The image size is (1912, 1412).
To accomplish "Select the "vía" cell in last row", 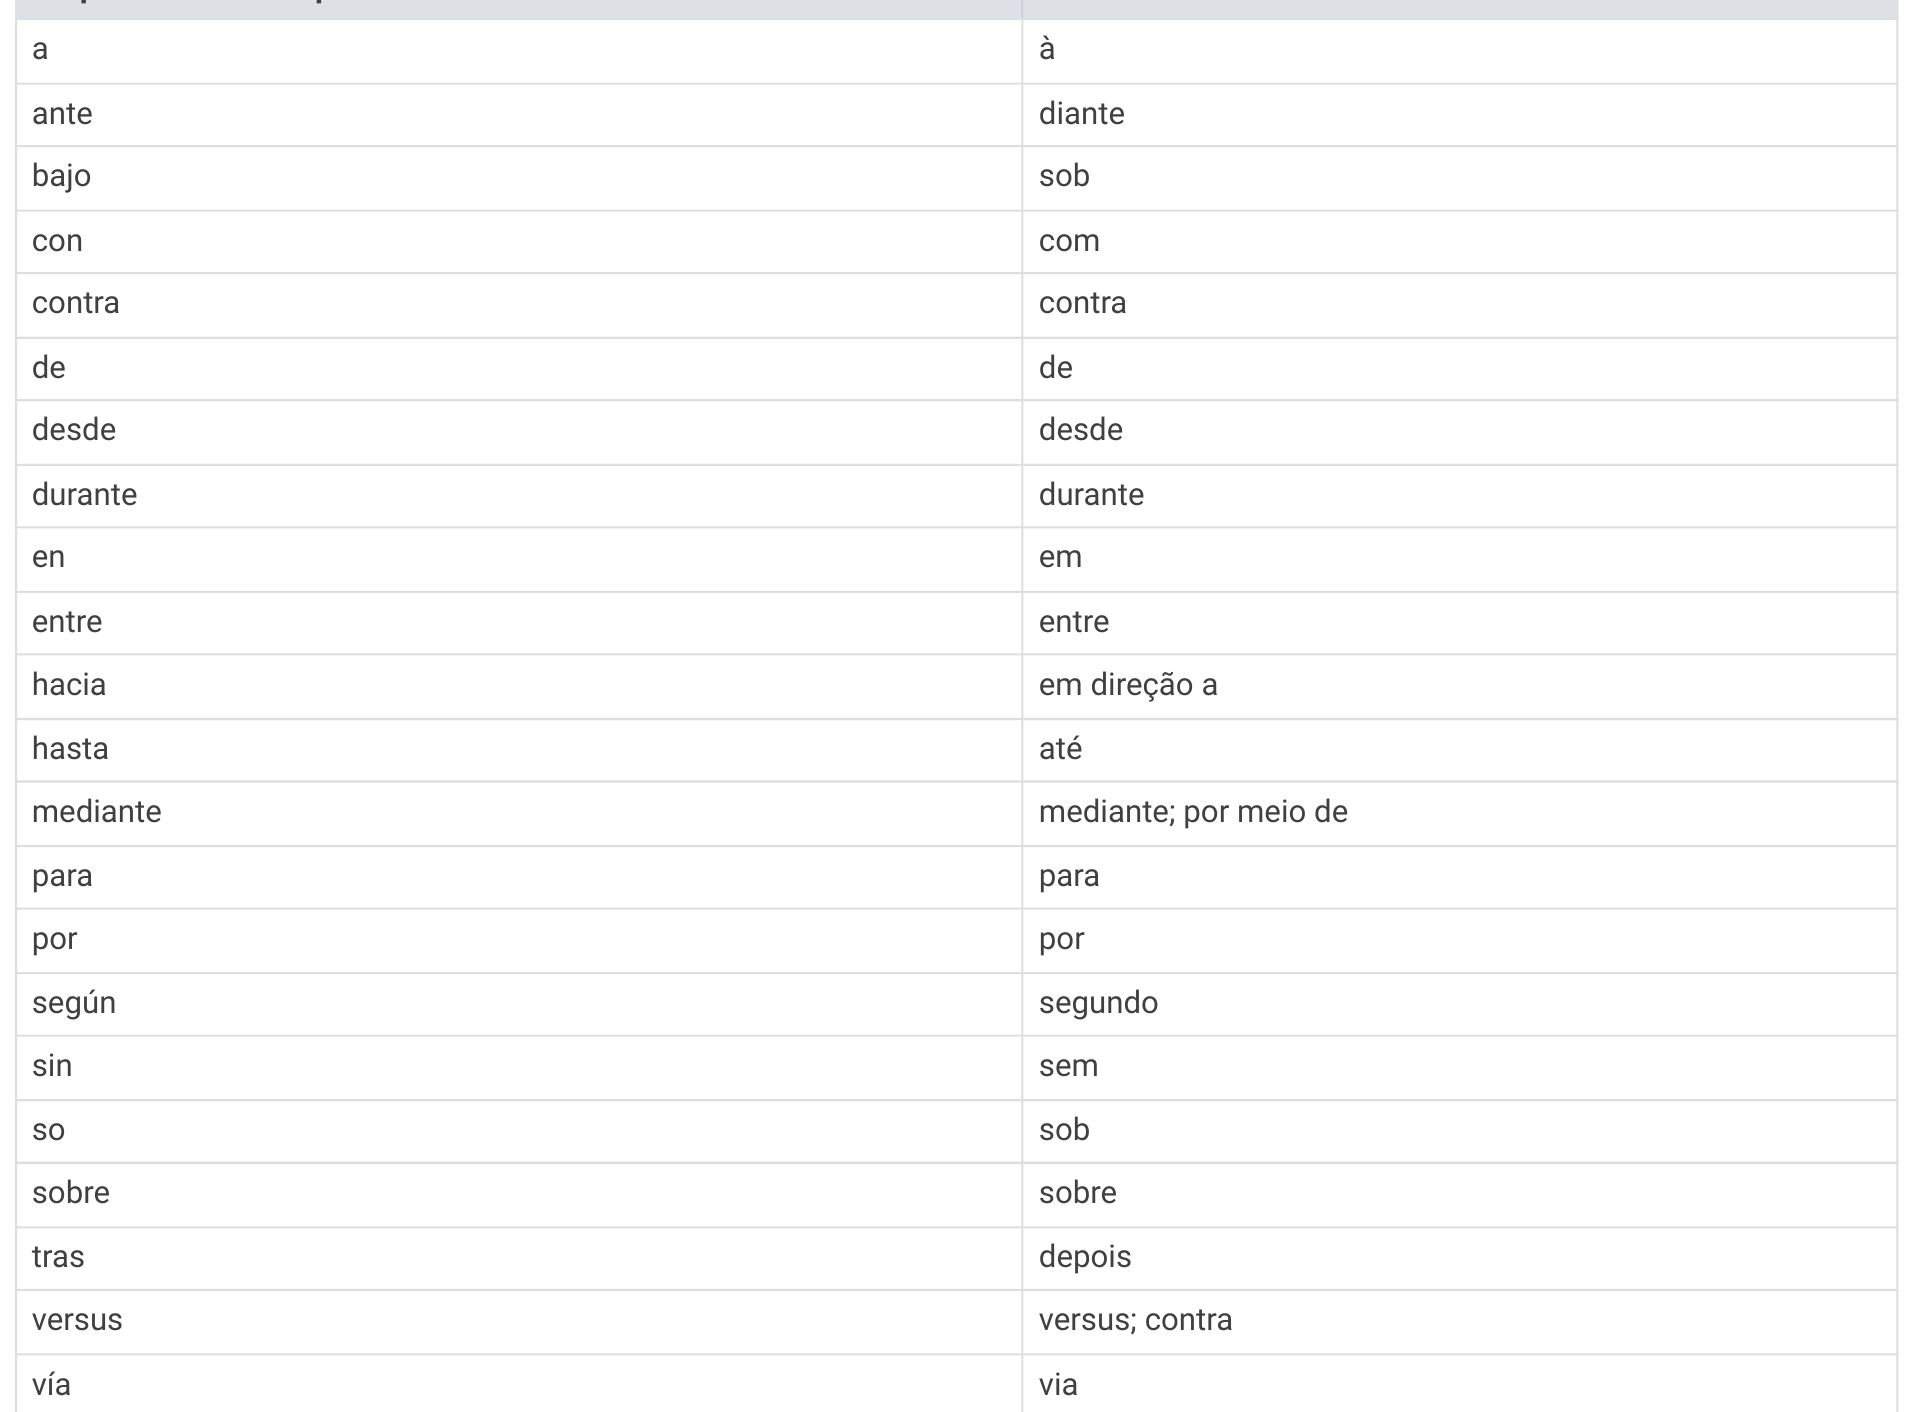I will point(519,1384).
